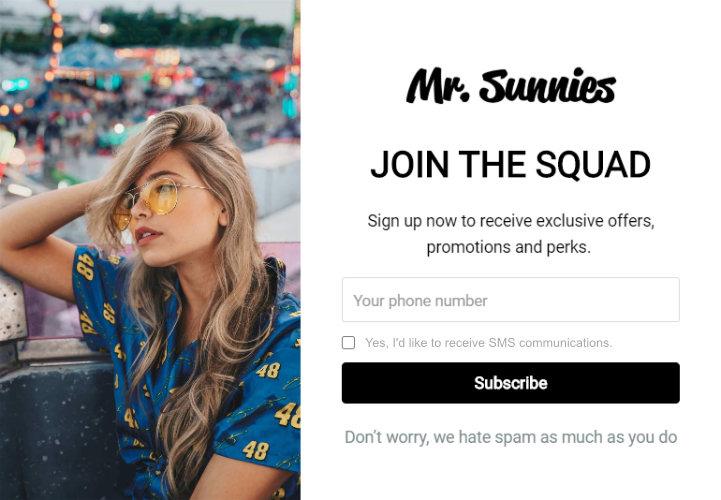Screen dimensions: 721x500
Task: Click the word 'Sunnies' in the logo
Action: click(x=547, y=86)
